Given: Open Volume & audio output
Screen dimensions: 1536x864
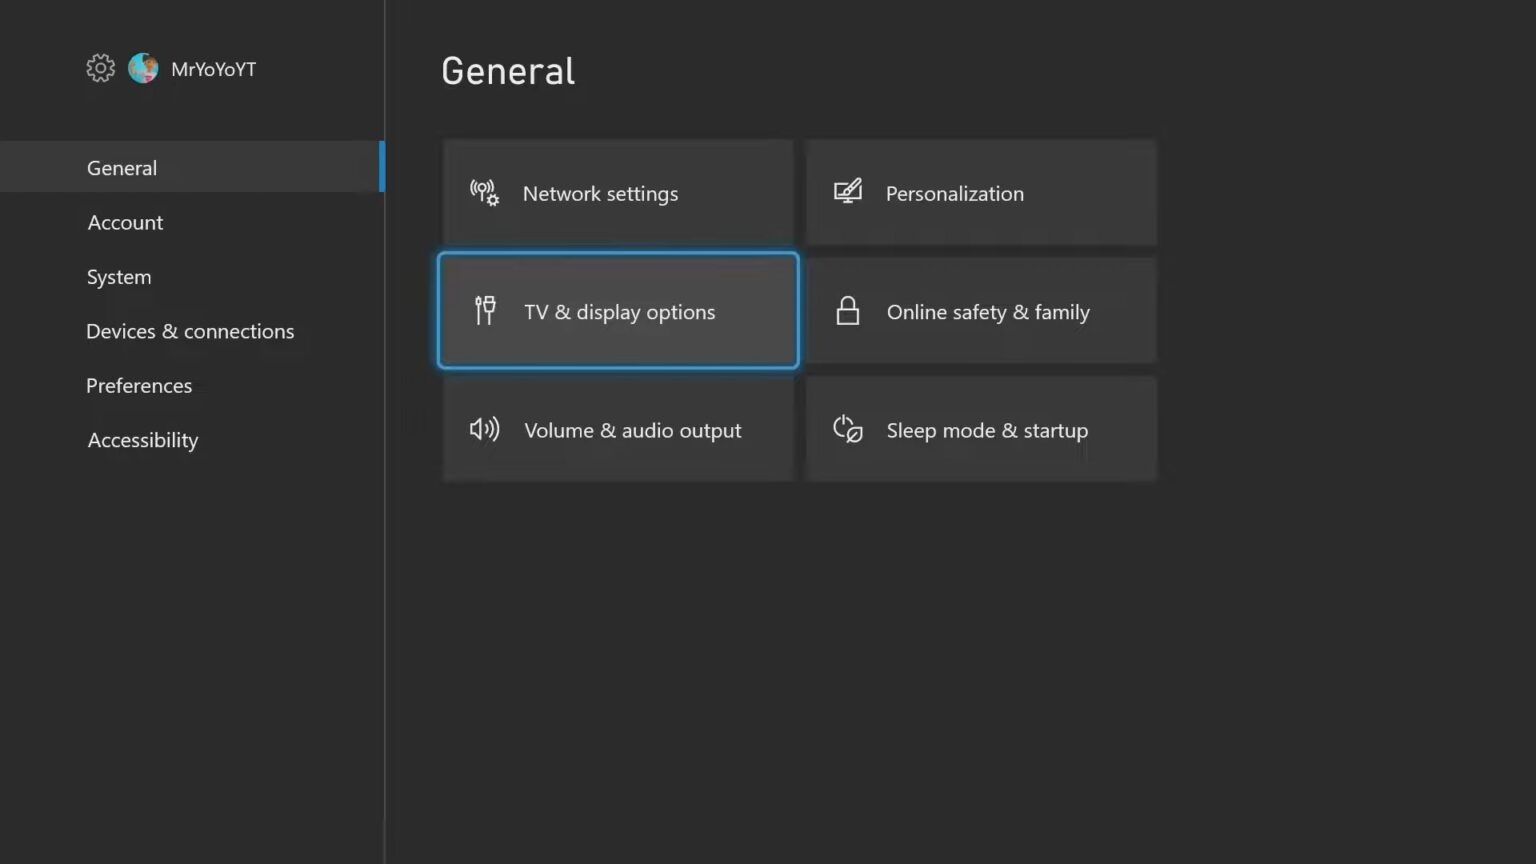Looking at the screenshot, I should click(617, 429).
